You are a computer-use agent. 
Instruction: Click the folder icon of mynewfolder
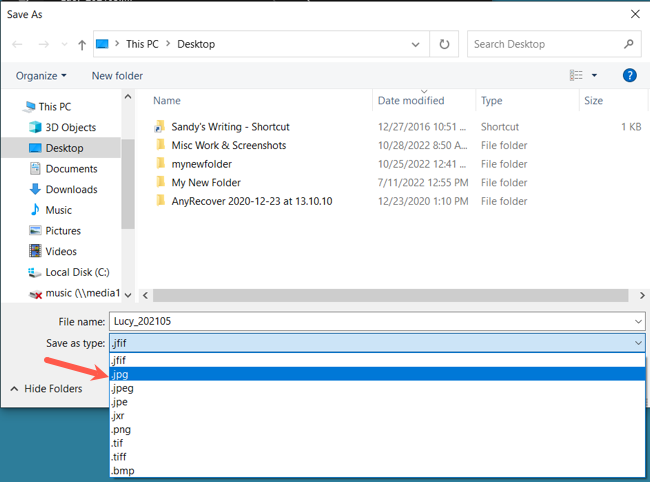(x=160, y=163)
